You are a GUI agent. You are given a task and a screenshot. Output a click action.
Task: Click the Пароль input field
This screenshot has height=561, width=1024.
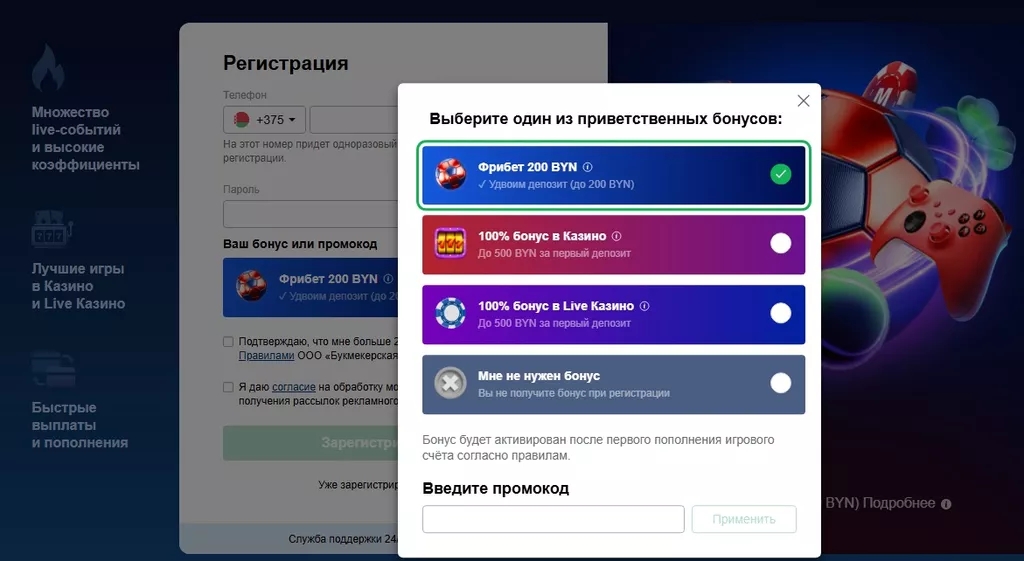click(311, 214)
